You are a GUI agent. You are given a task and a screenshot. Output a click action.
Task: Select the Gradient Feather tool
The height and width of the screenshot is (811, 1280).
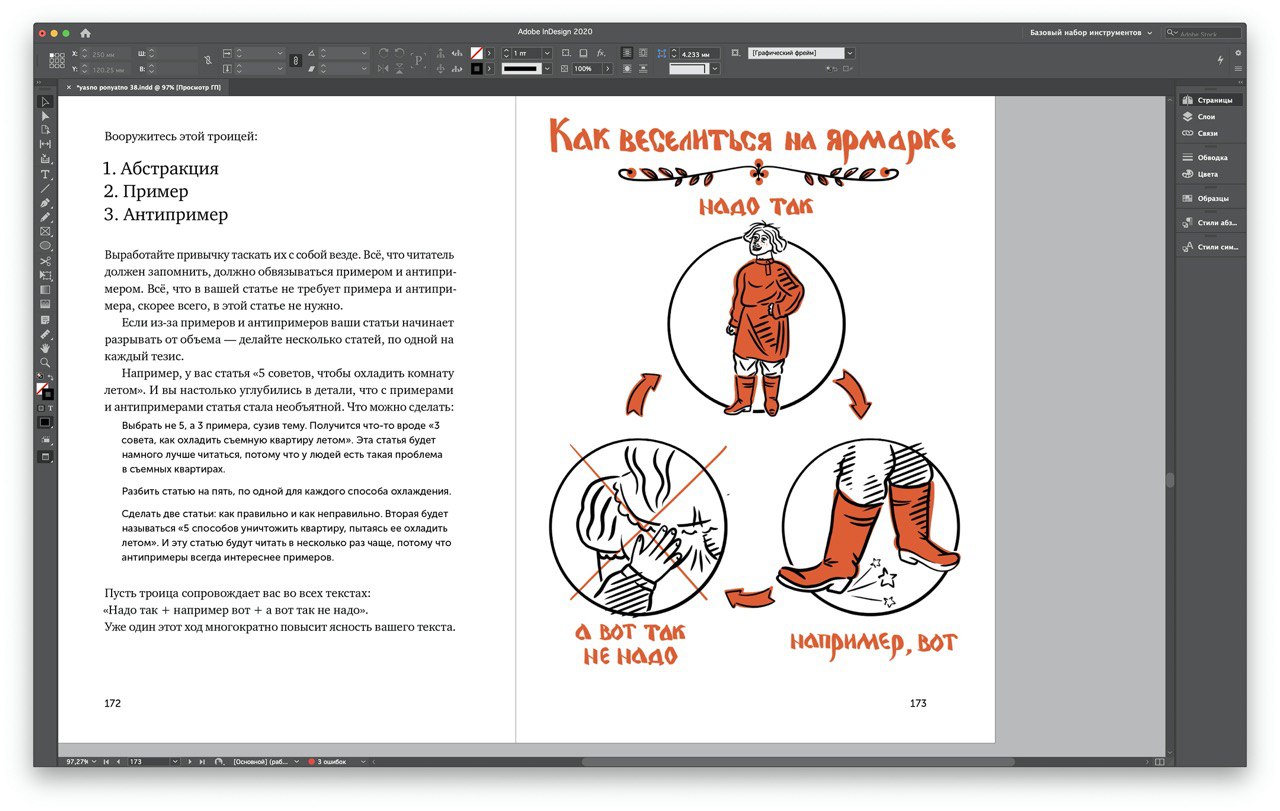[x=45, y=304]
